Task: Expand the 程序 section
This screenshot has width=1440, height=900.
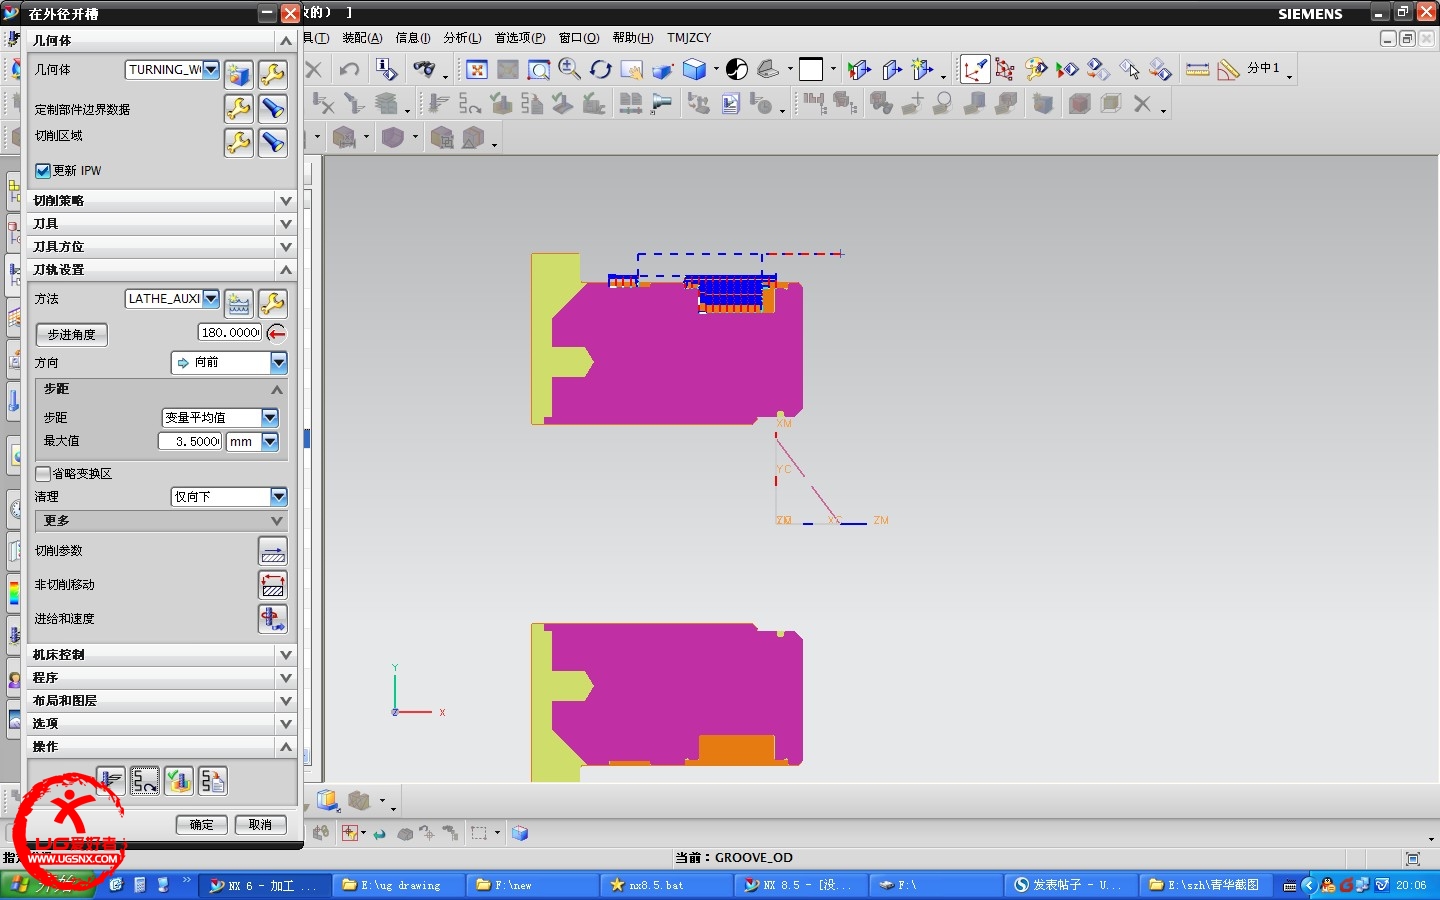Action: point(161,678)
